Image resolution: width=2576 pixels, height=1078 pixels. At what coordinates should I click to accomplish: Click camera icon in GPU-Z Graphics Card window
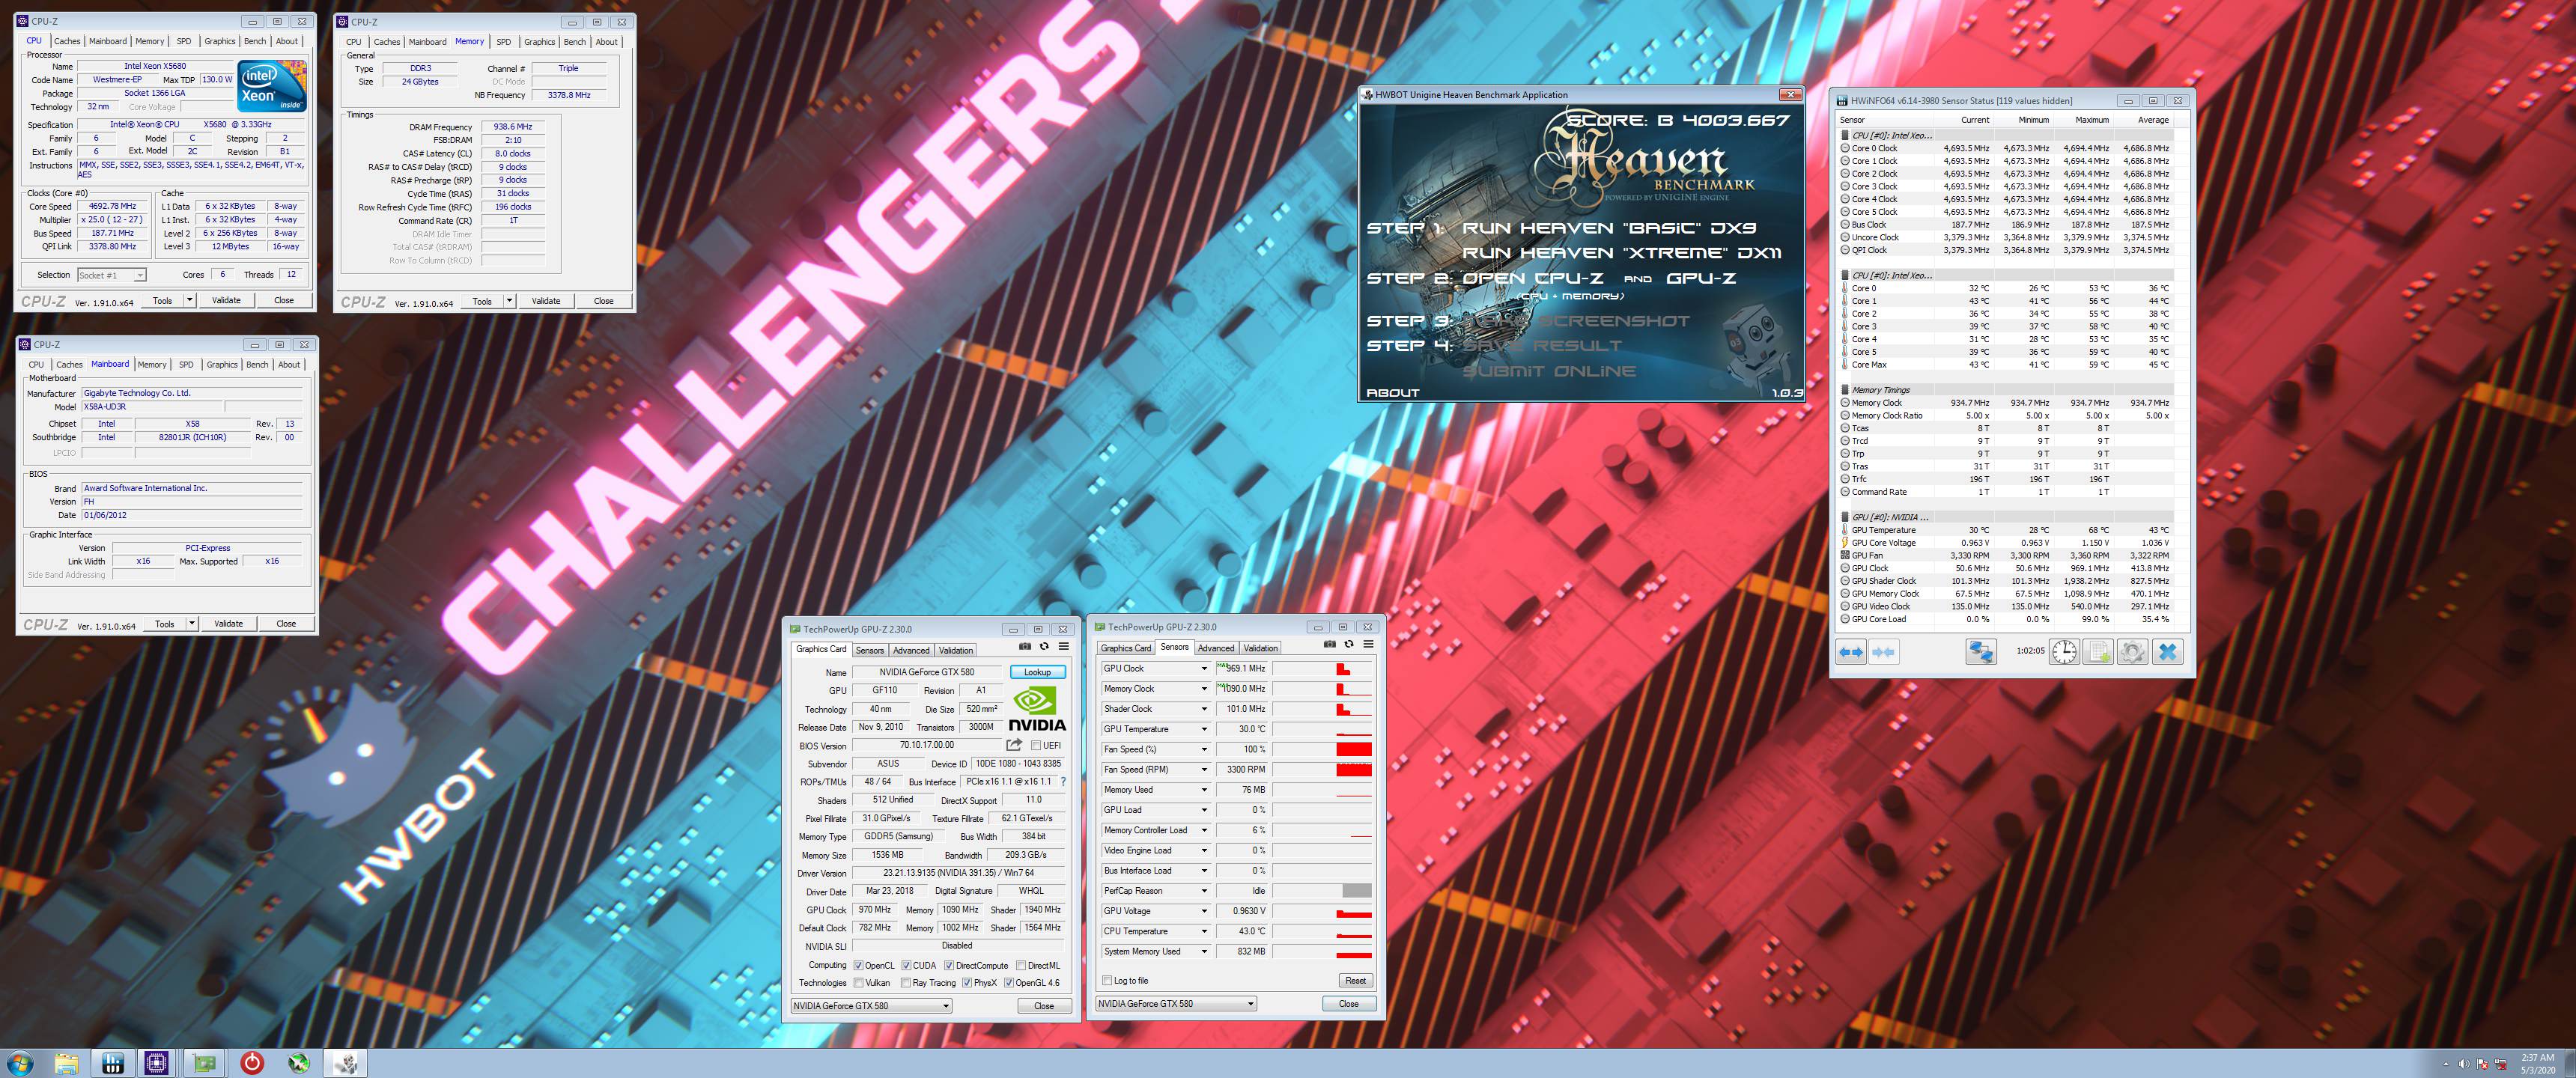pyautogui.click(x=1025, y=647)
